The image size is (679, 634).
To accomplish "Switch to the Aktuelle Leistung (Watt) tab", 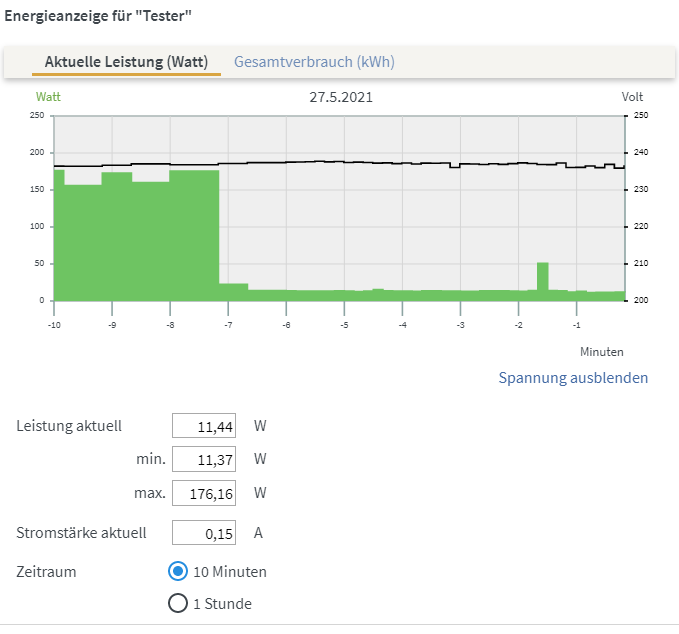I will tap(126, 62).
